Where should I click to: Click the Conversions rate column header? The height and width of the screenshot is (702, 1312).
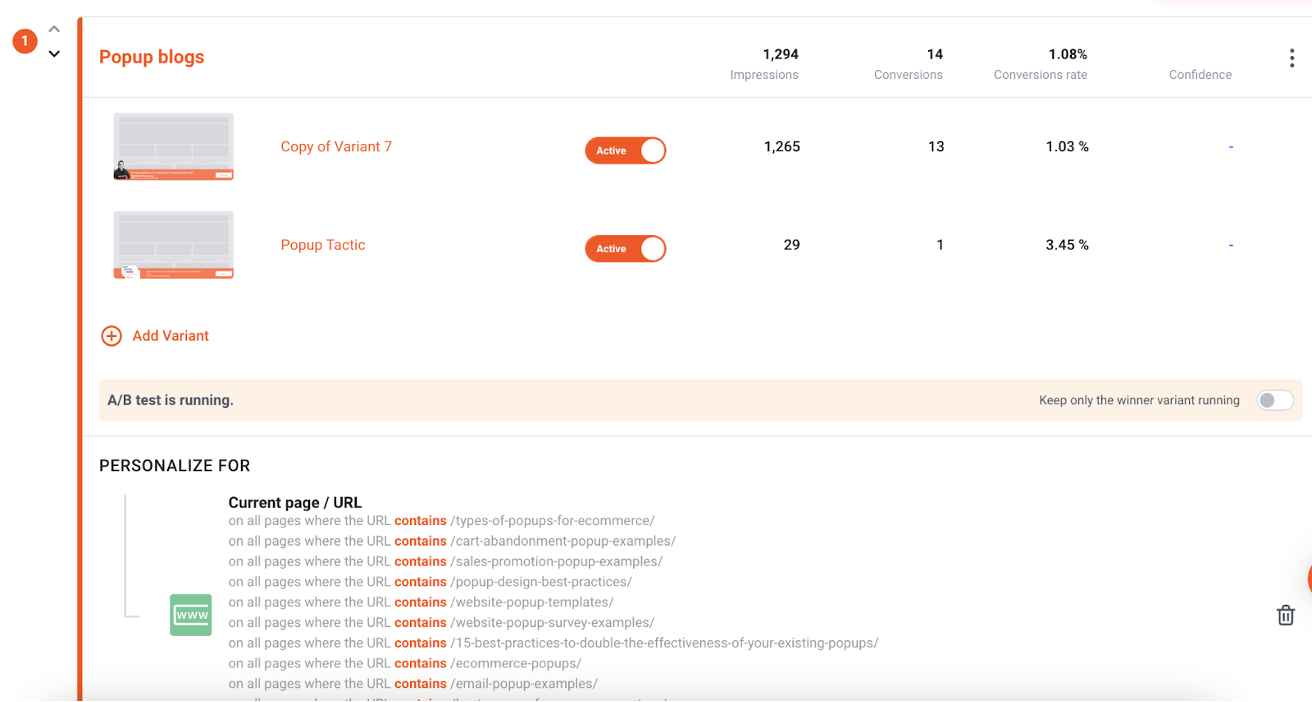click(1040, 75)
